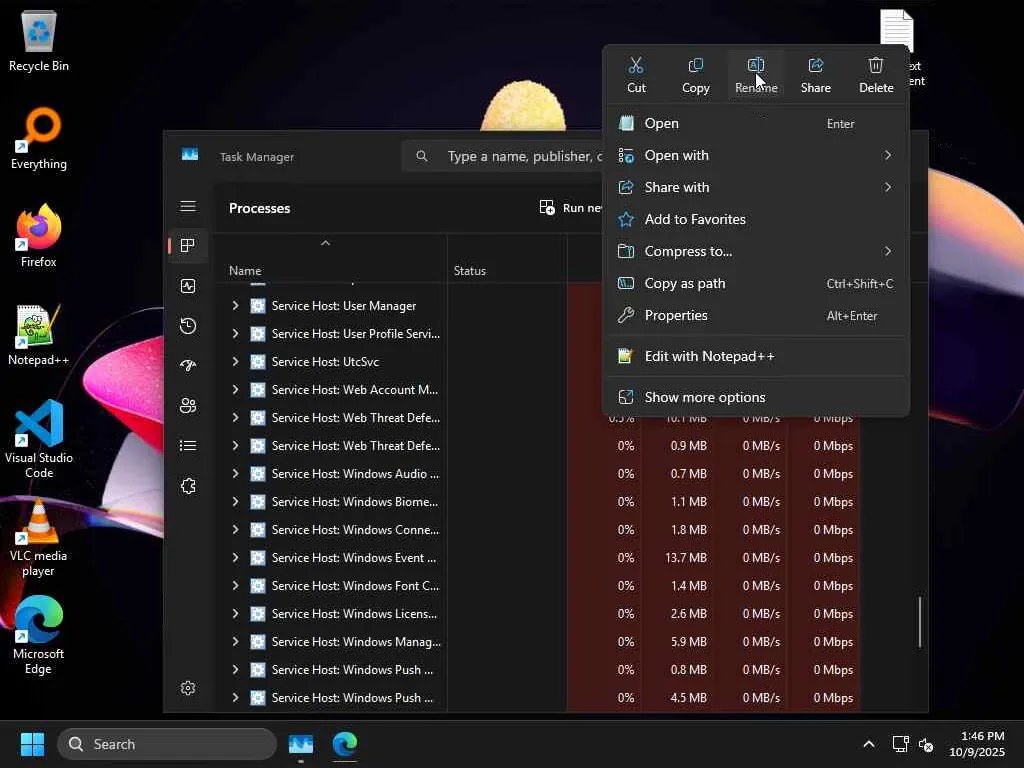This screenshot has height=768, width=1024.
Task: Open Task Manager settings gear
Action: coord(188,688)
